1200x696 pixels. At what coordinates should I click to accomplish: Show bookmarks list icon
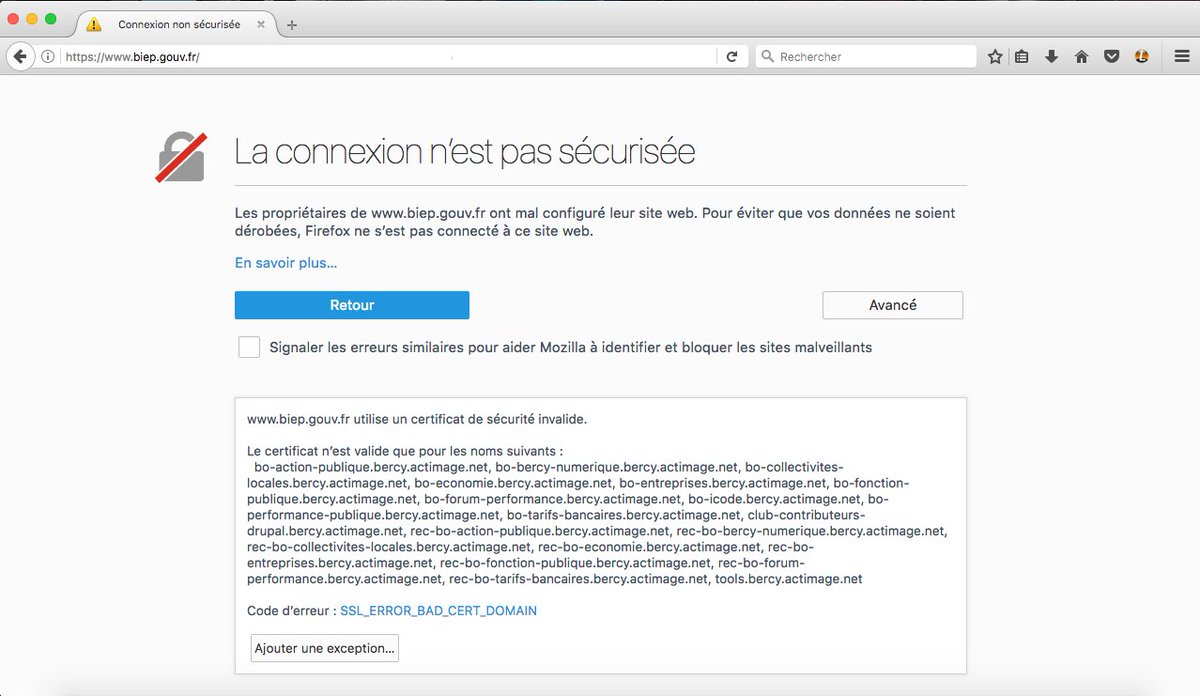(1022, 57)
